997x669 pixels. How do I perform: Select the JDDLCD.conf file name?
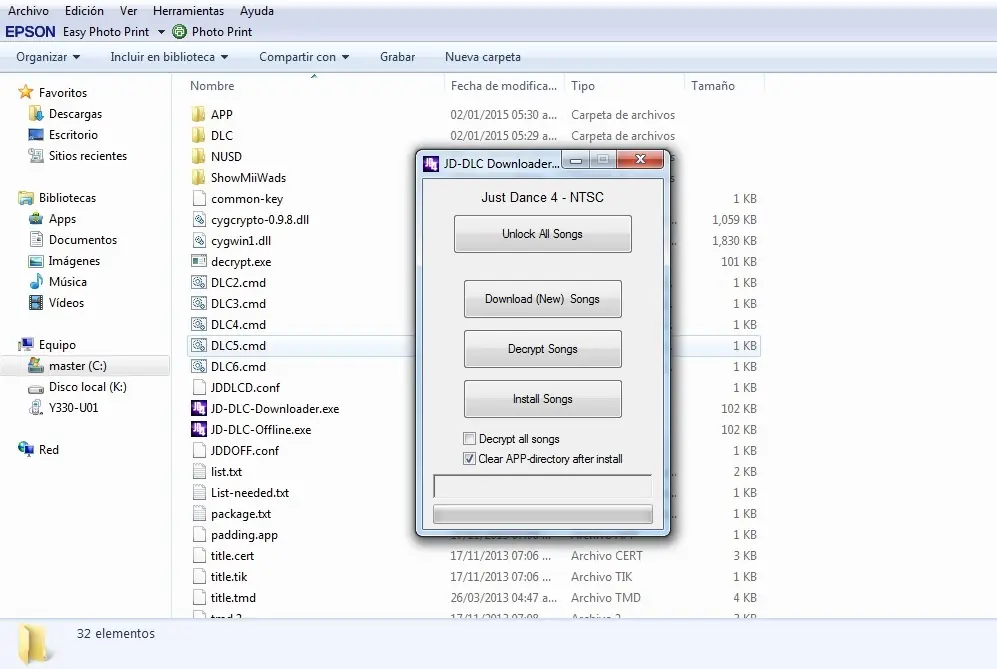[245, 387]
